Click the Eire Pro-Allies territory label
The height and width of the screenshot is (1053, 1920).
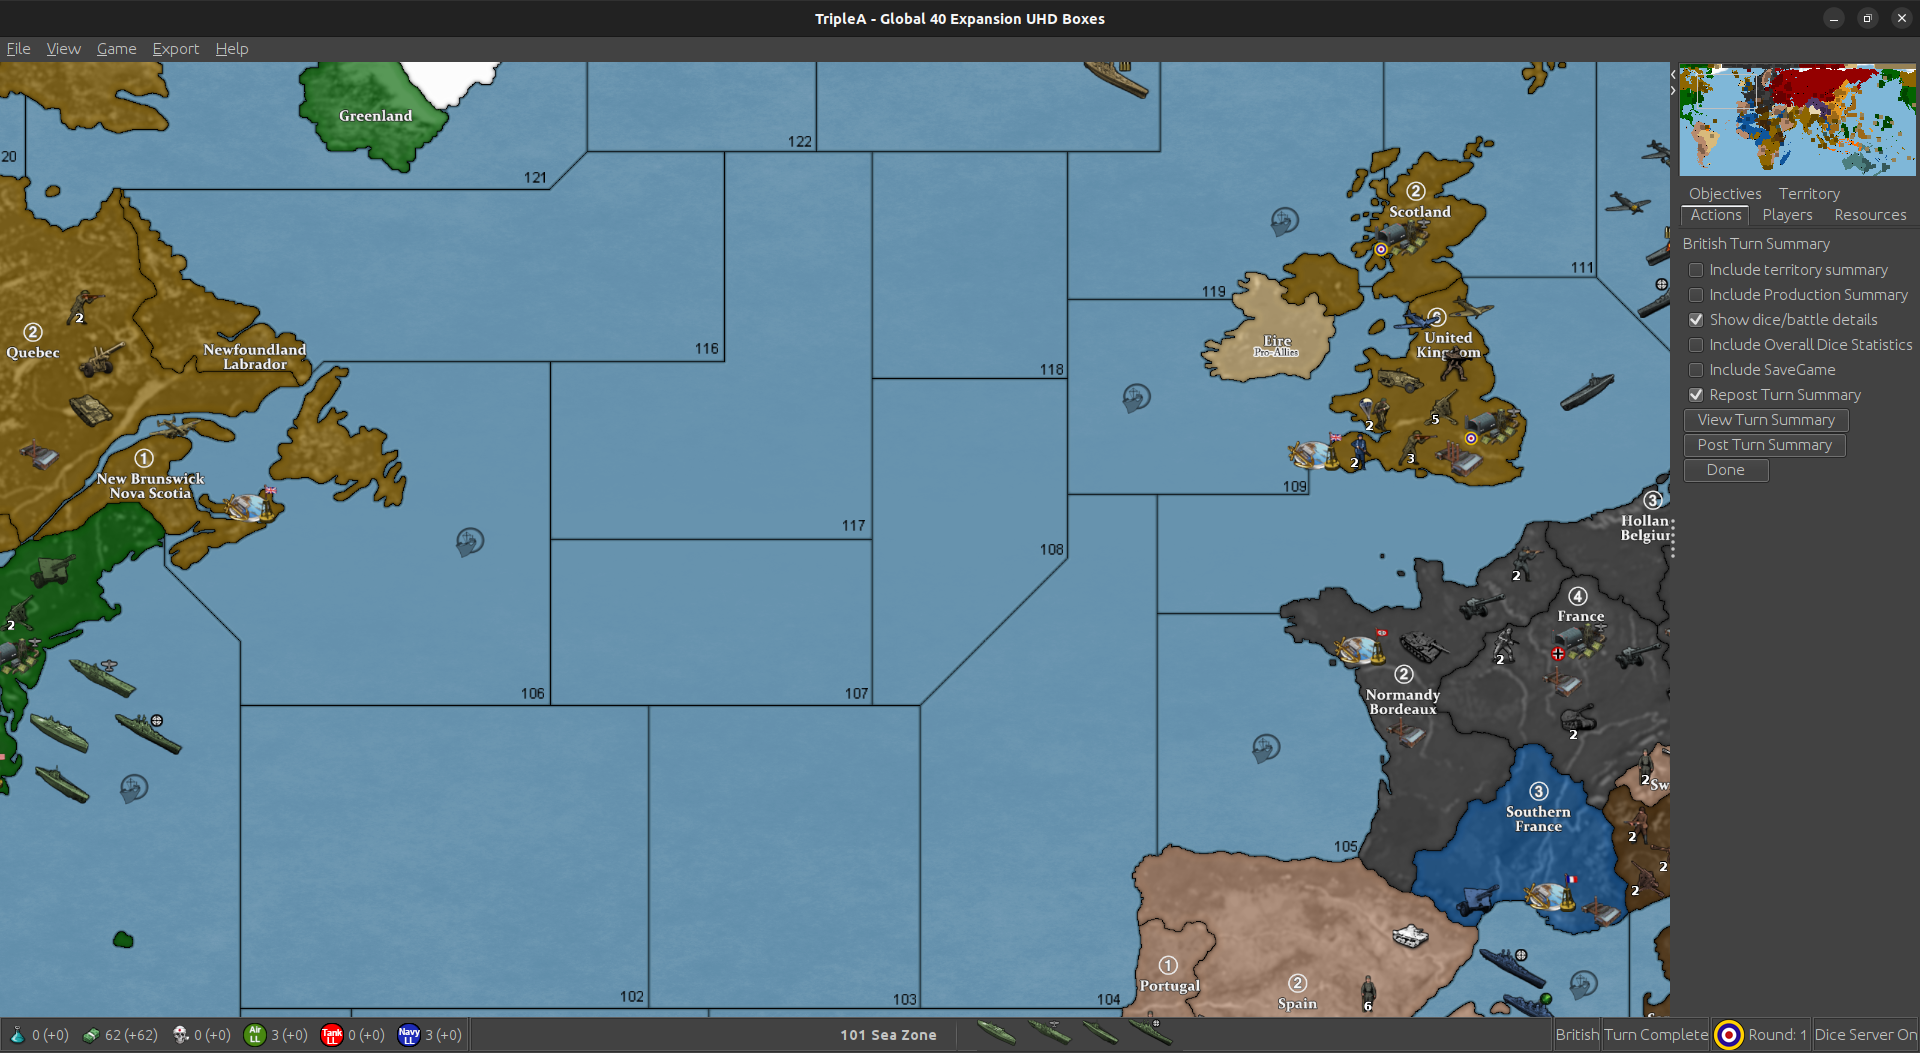tap(1277, 346)
